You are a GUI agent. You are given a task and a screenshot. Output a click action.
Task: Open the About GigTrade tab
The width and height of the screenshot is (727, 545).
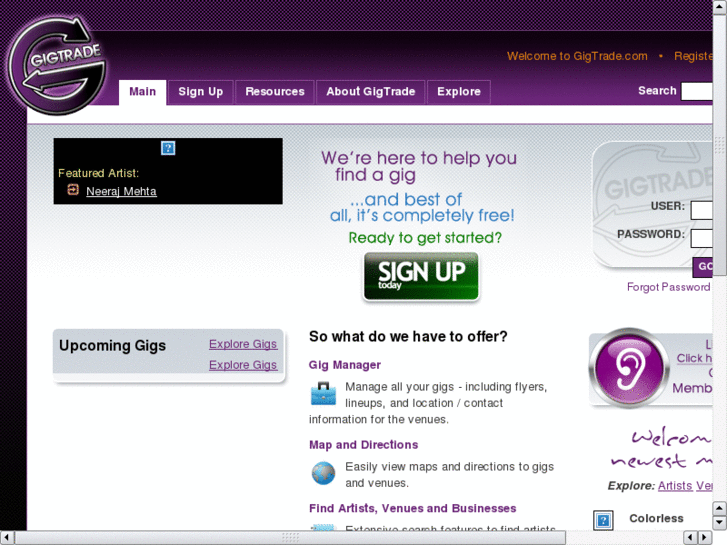pos(370,92)
